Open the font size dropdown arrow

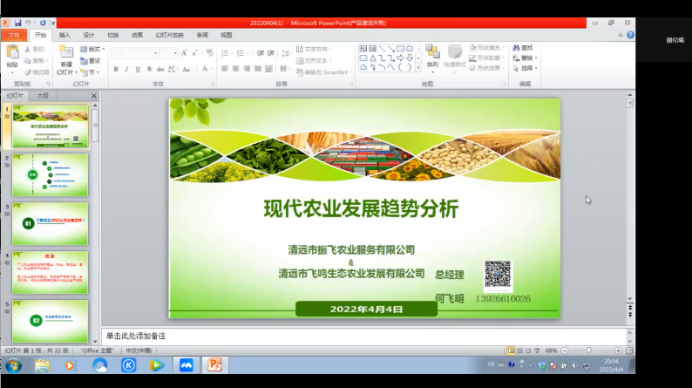175,53
